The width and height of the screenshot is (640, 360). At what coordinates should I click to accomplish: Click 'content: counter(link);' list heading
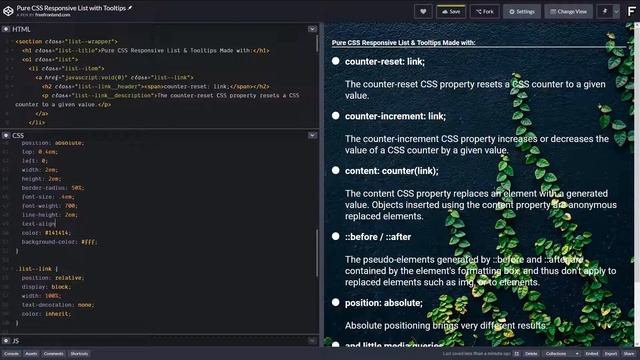[391, 171]
